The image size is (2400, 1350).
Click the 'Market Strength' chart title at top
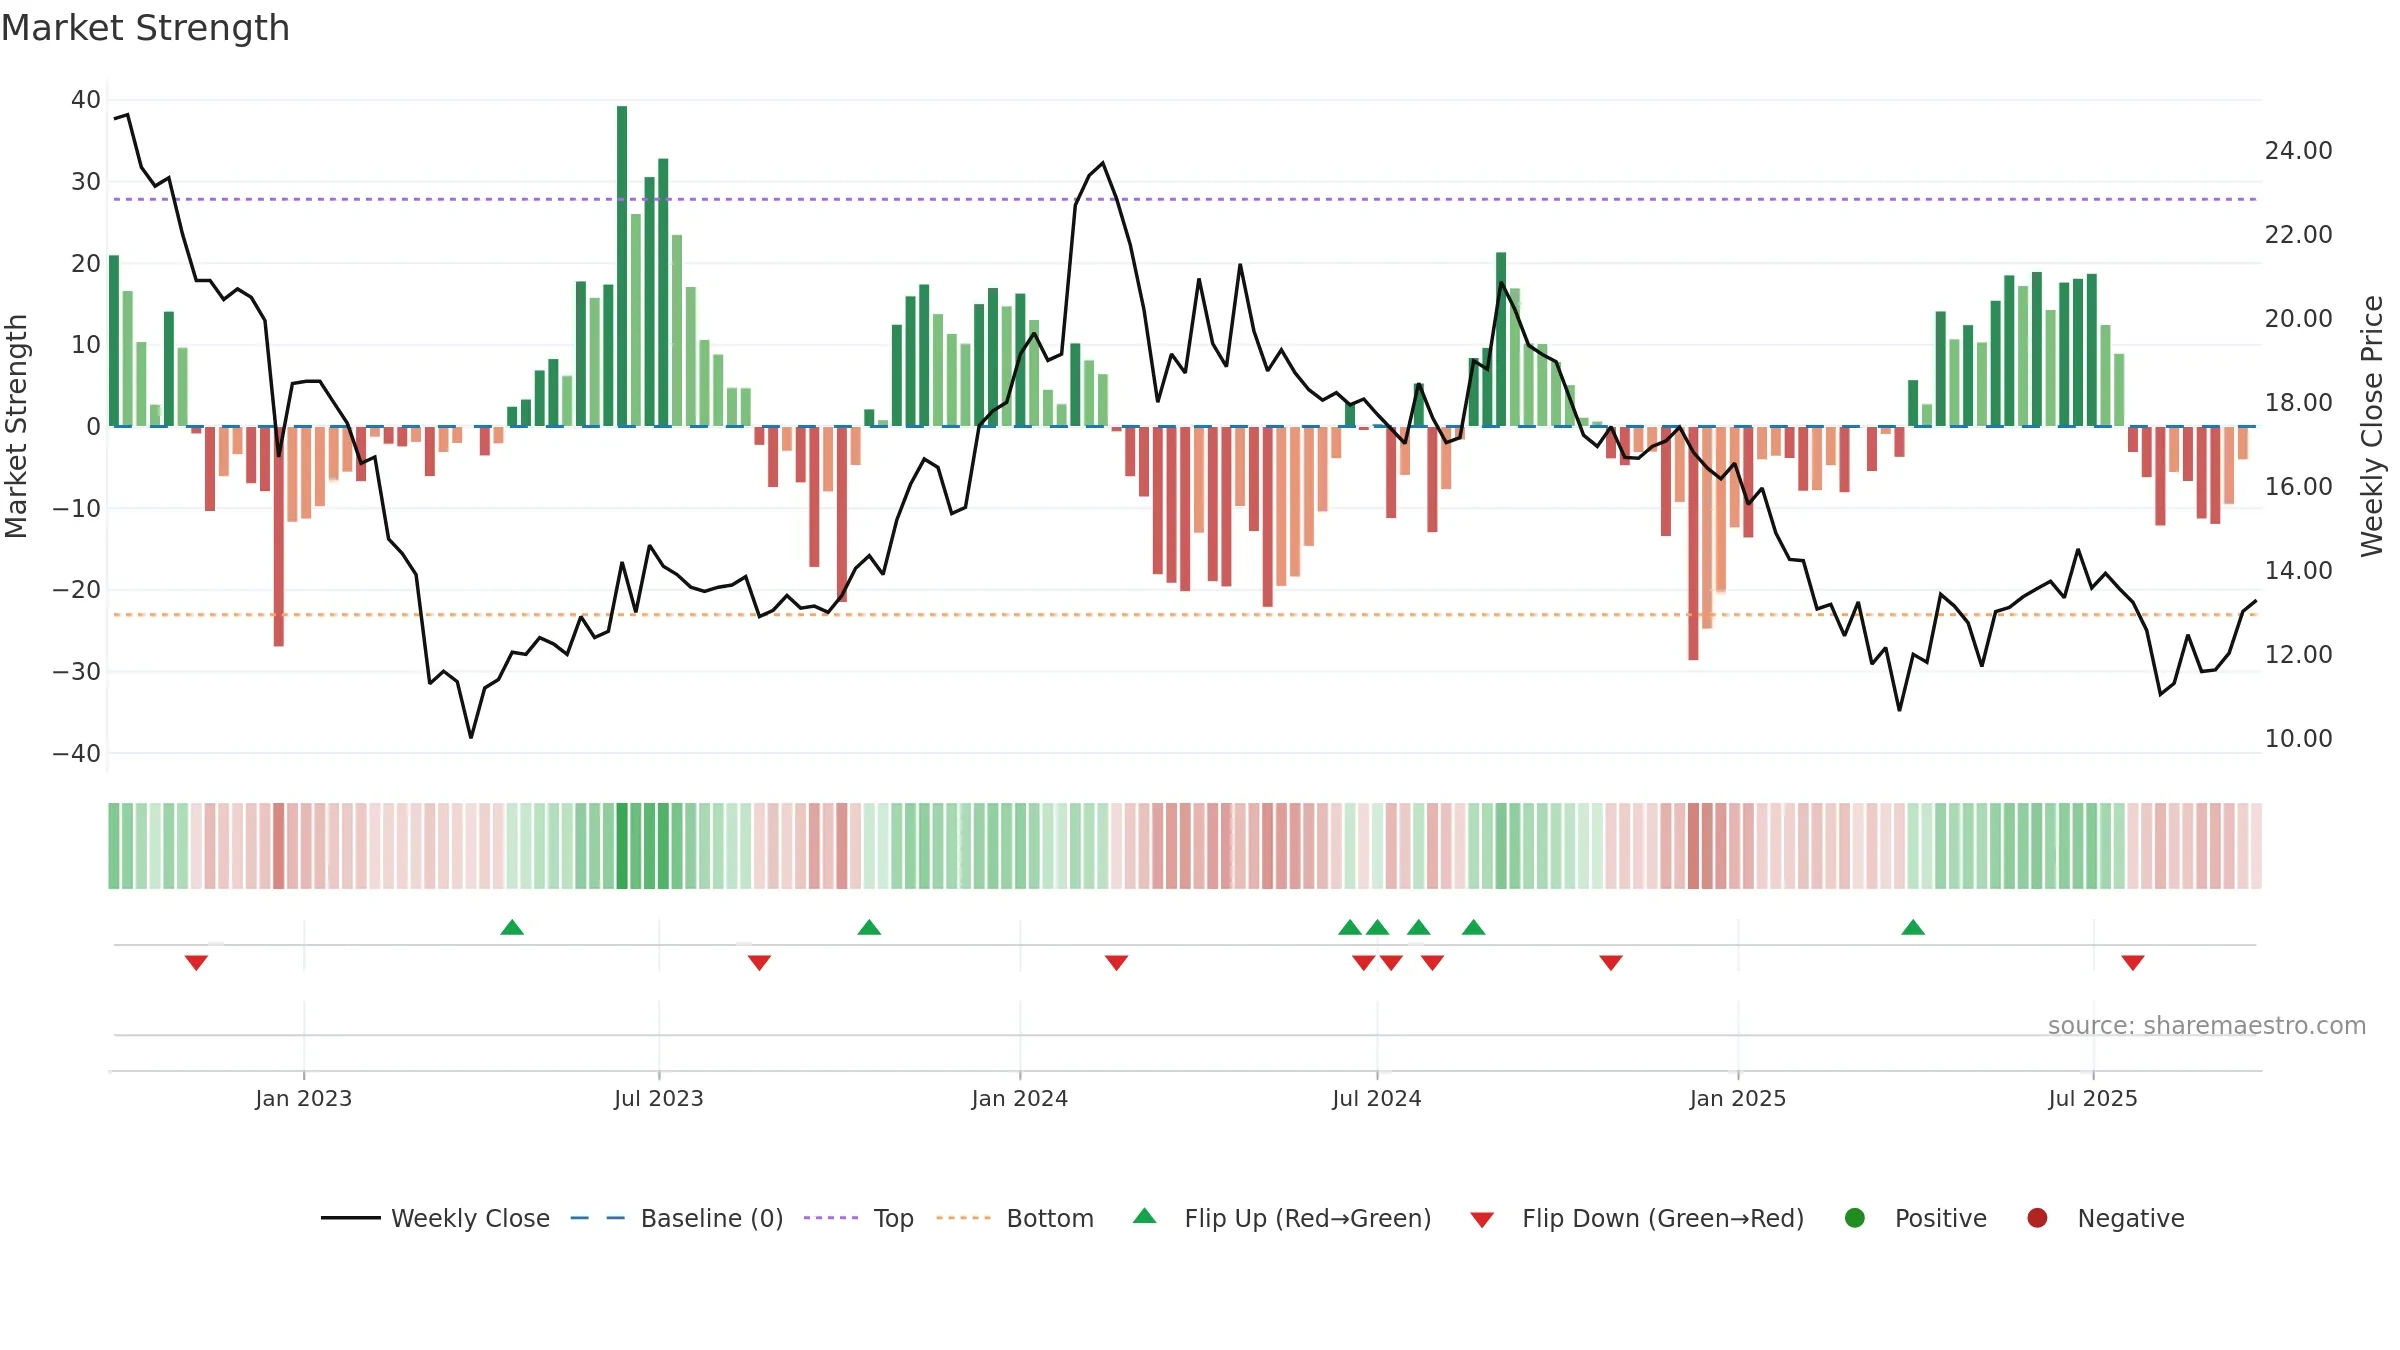145,28
